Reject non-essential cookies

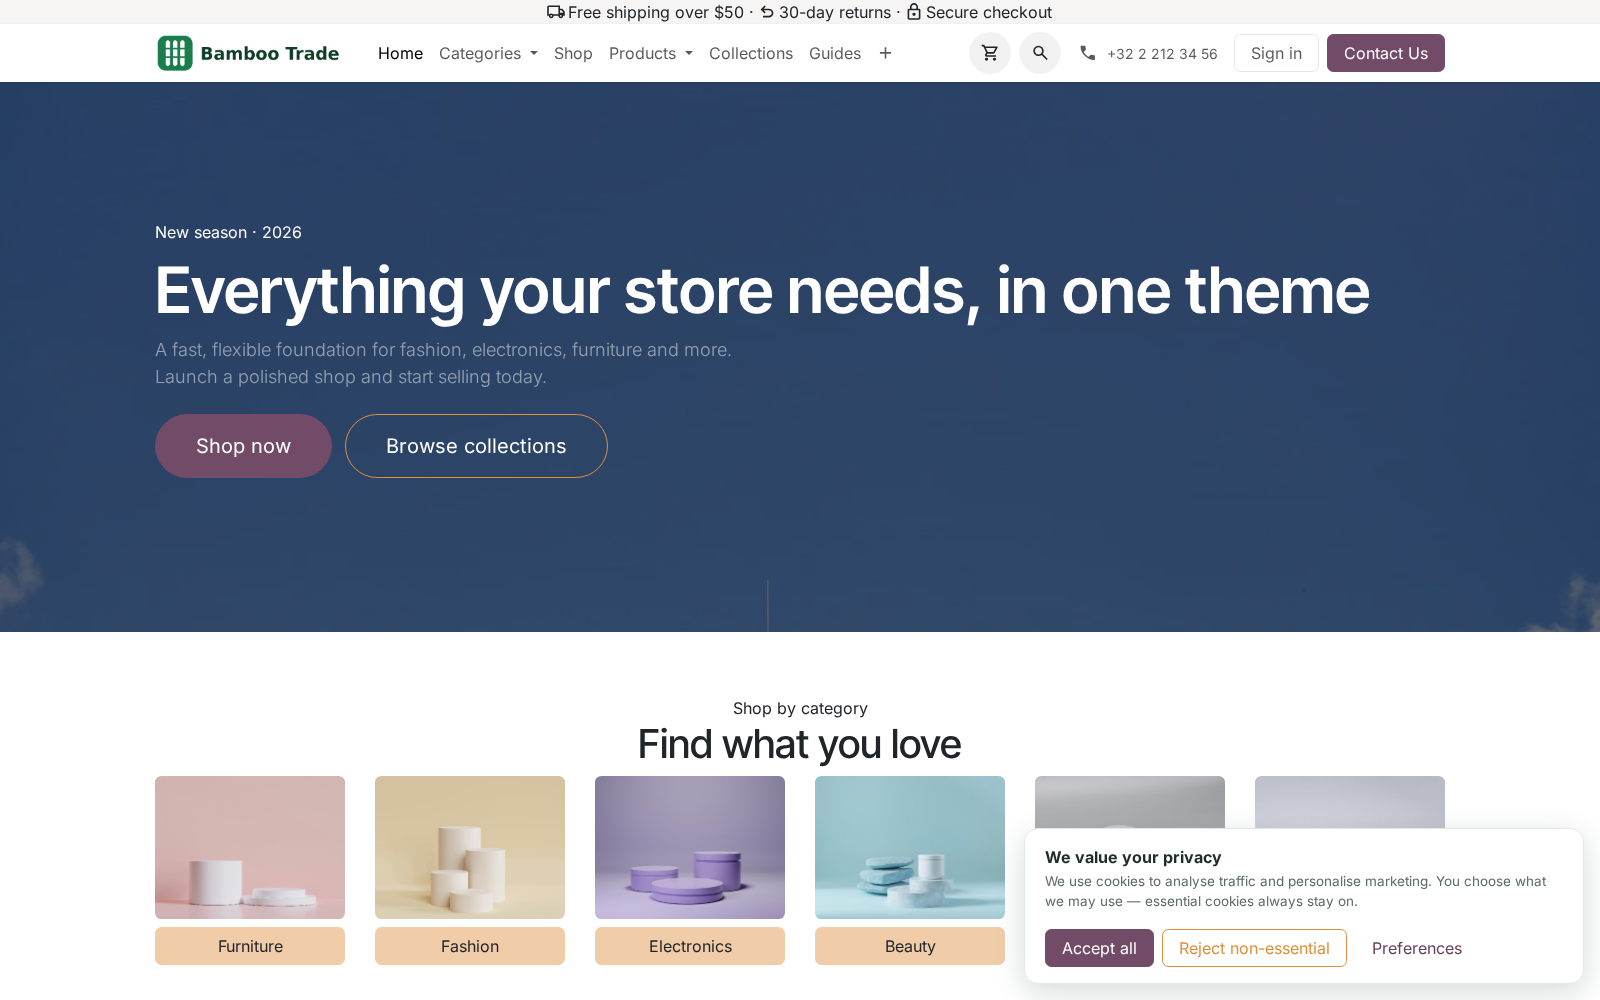1254,948
